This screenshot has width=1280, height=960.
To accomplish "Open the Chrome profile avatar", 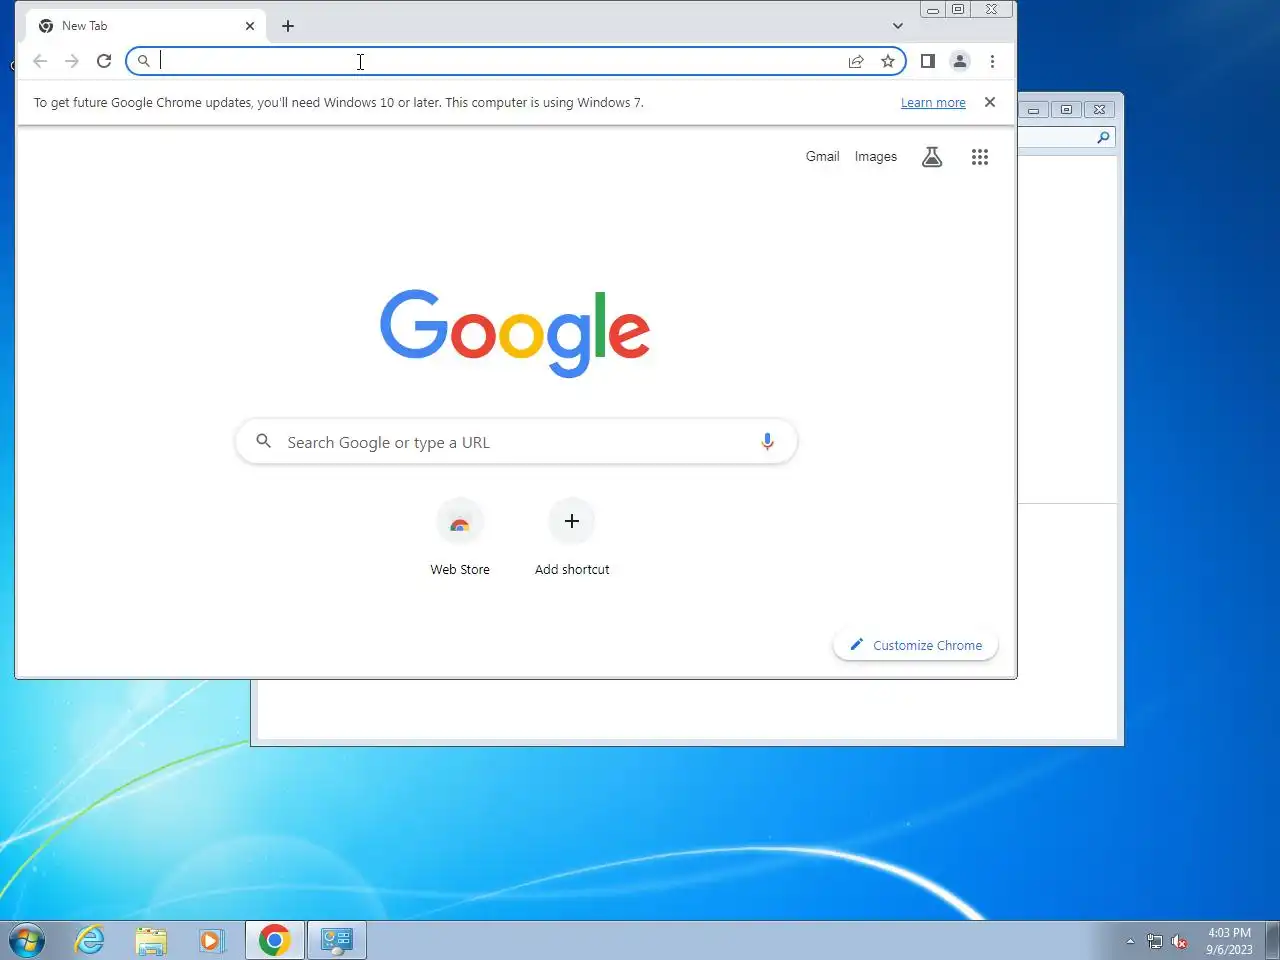I will click(960, 61).
